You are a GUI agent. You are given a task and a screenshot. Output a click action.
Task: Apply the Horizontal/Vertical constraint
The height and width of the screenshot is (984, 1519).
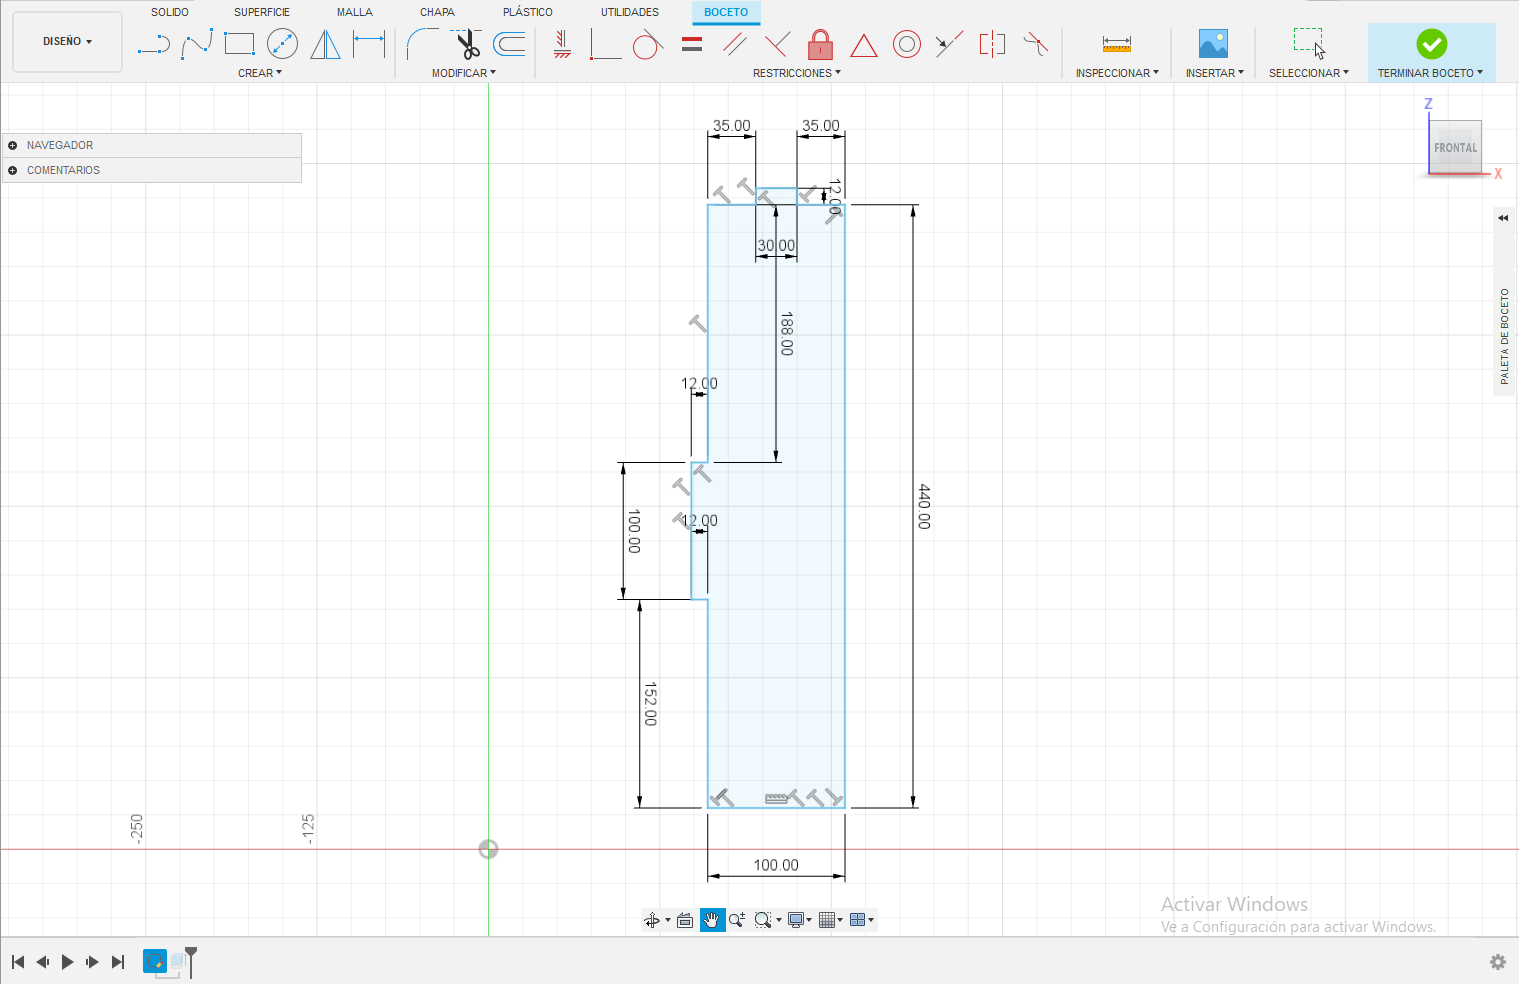[x=562, y=44]
